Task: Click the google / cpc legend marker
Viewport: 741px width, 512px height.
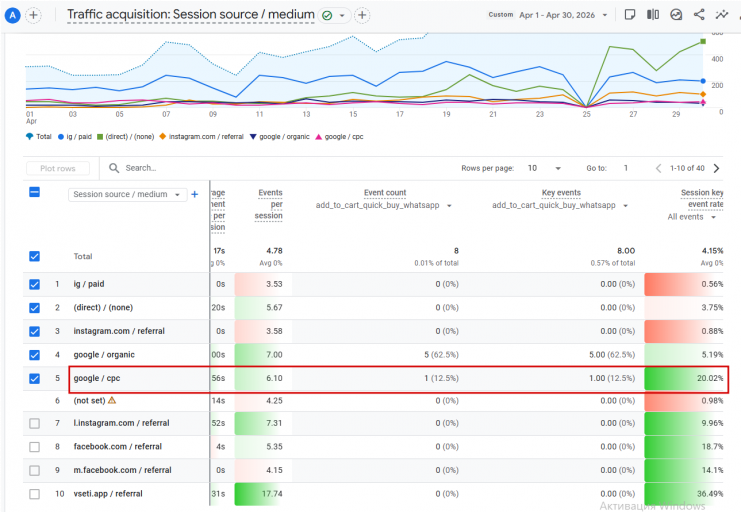Action: click(x=319, y=137)
